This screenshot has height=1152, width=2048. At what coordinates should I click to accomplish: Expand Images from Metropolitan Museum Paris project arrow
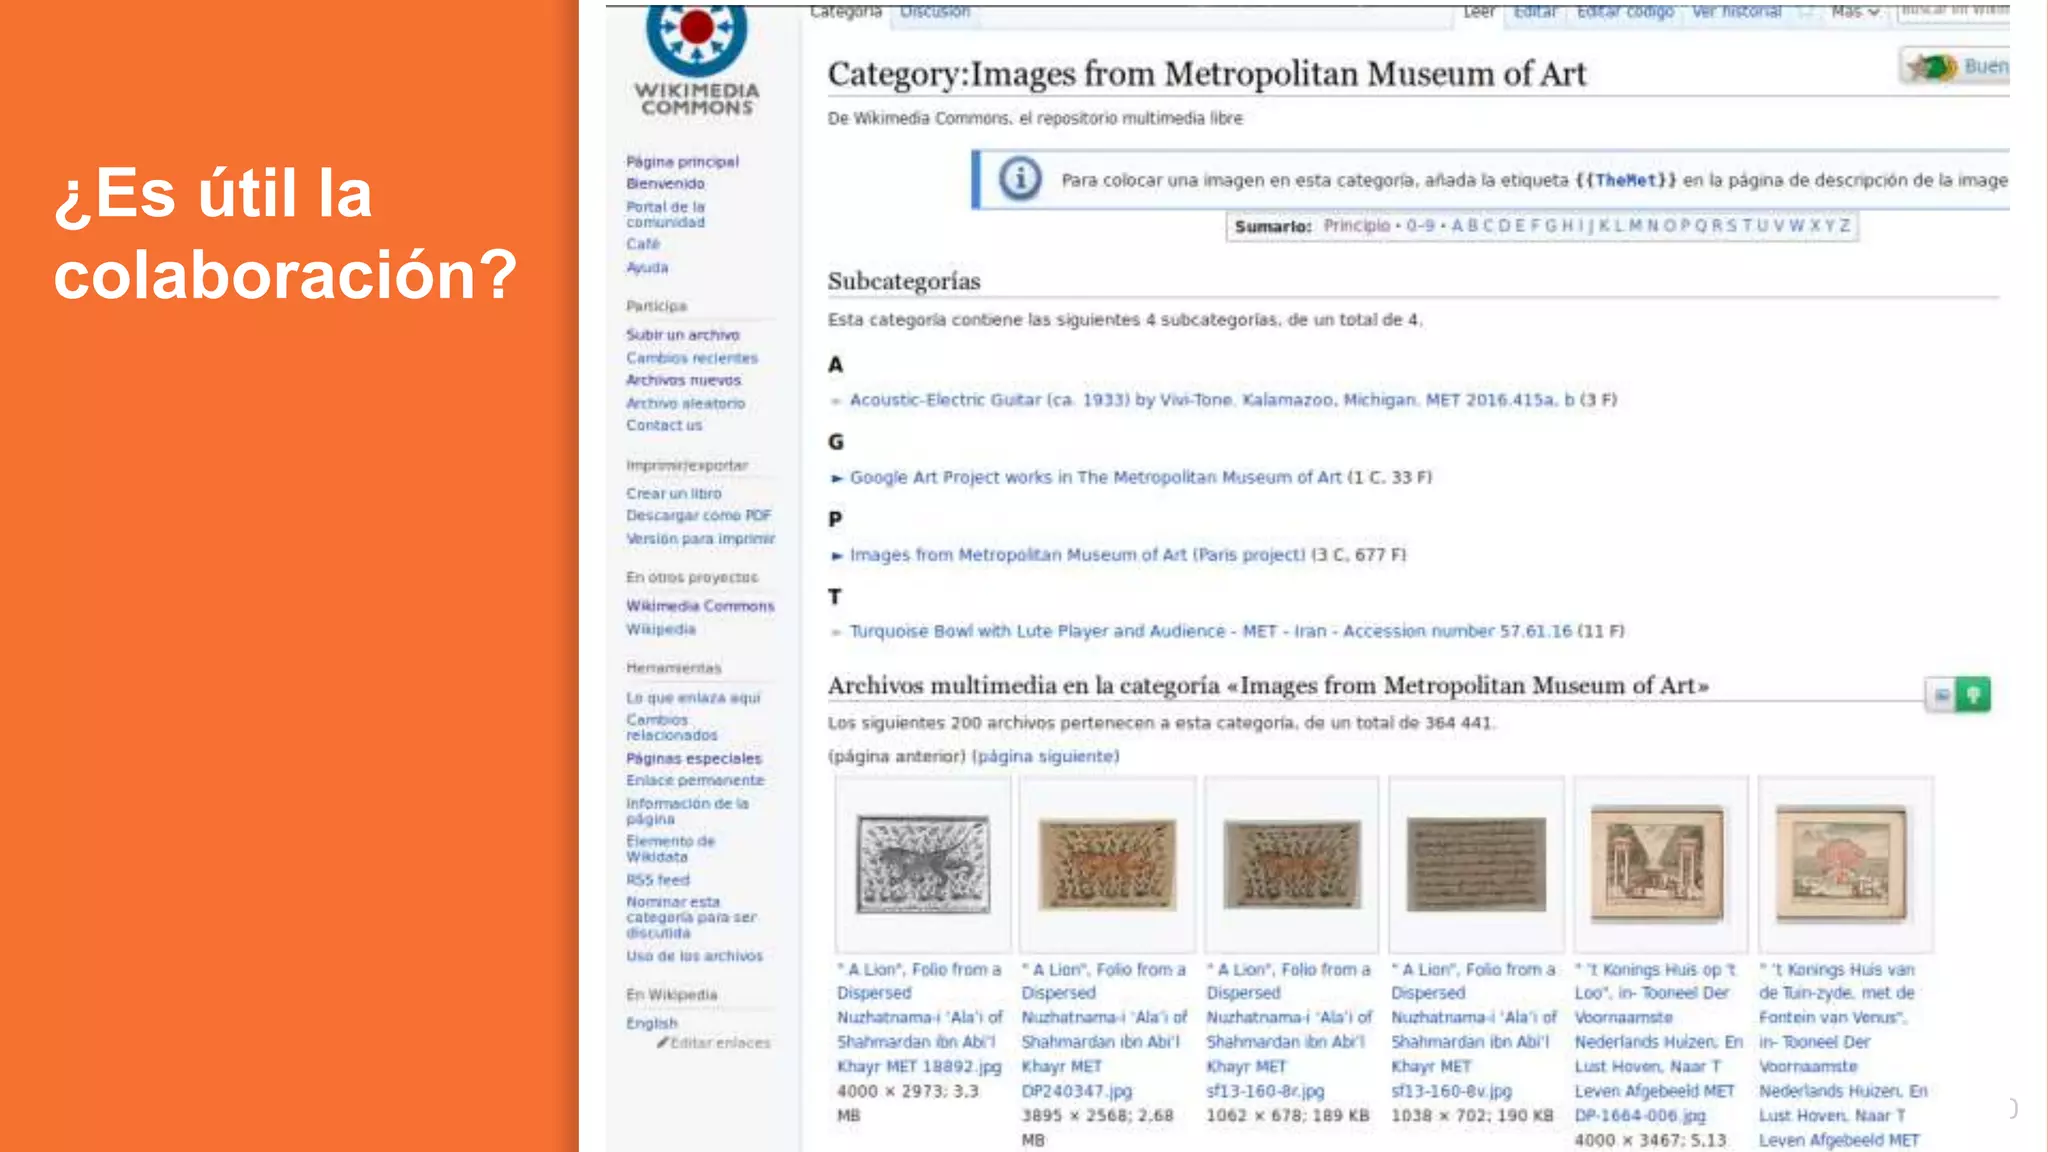tap(837, 555)
